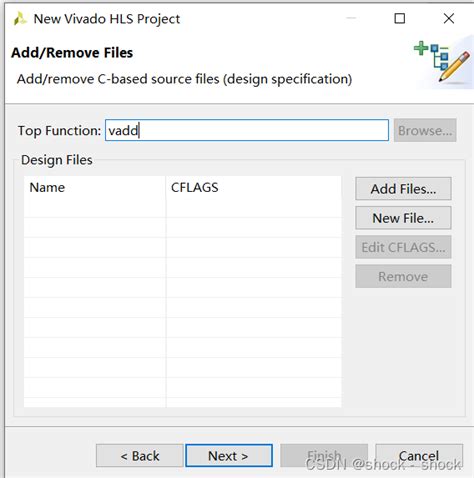Select the first empty row in Design Files table
The image size is (474, 478).
[183, 208]
